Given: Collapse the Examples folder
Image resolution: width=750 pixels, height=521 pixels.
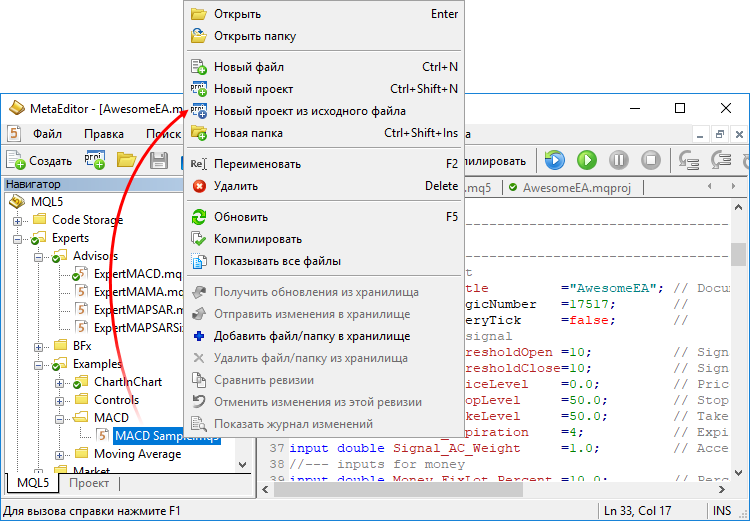Looking at the screenshot, I should pyautogui.click(x=39, y=365).
